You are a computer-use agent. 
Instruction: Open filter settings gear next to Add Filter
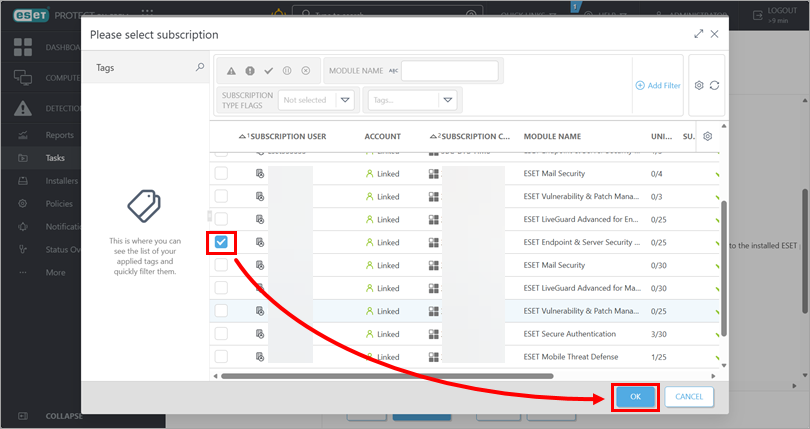click(699, 86)
